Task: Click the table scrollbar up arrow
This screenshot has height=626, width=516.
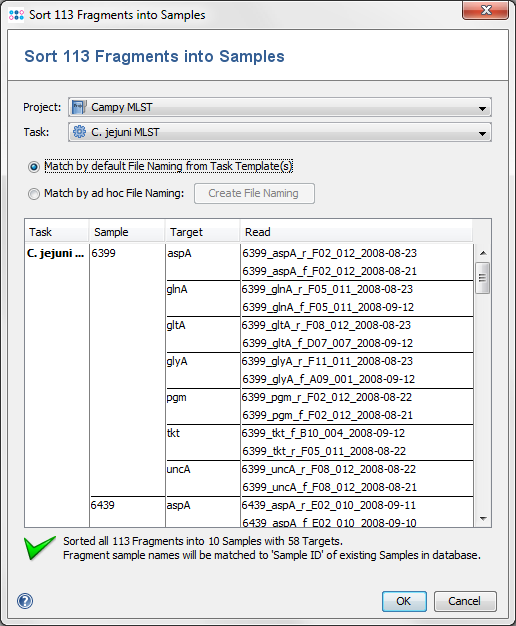Action: pos(483,253)
